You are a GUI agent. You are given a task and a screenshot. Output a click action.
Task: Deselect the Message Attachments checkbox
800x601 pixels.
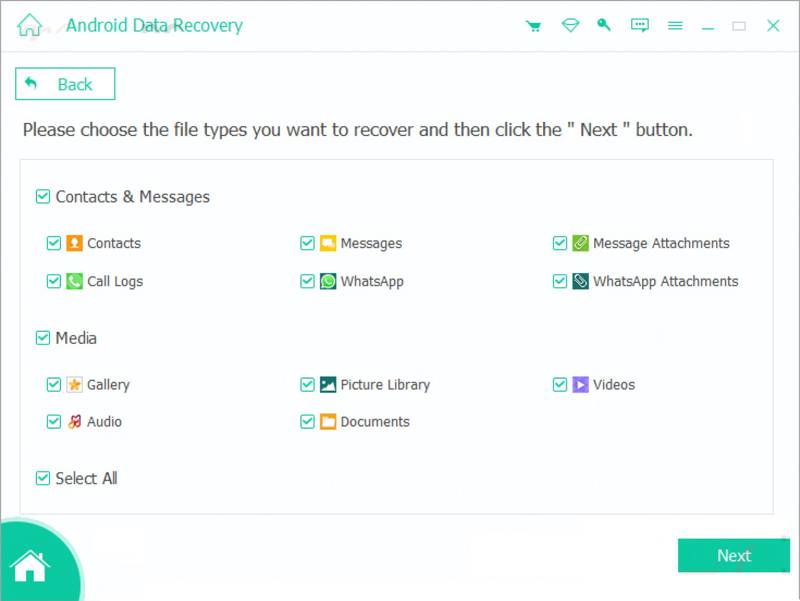(x=560, y=244)
